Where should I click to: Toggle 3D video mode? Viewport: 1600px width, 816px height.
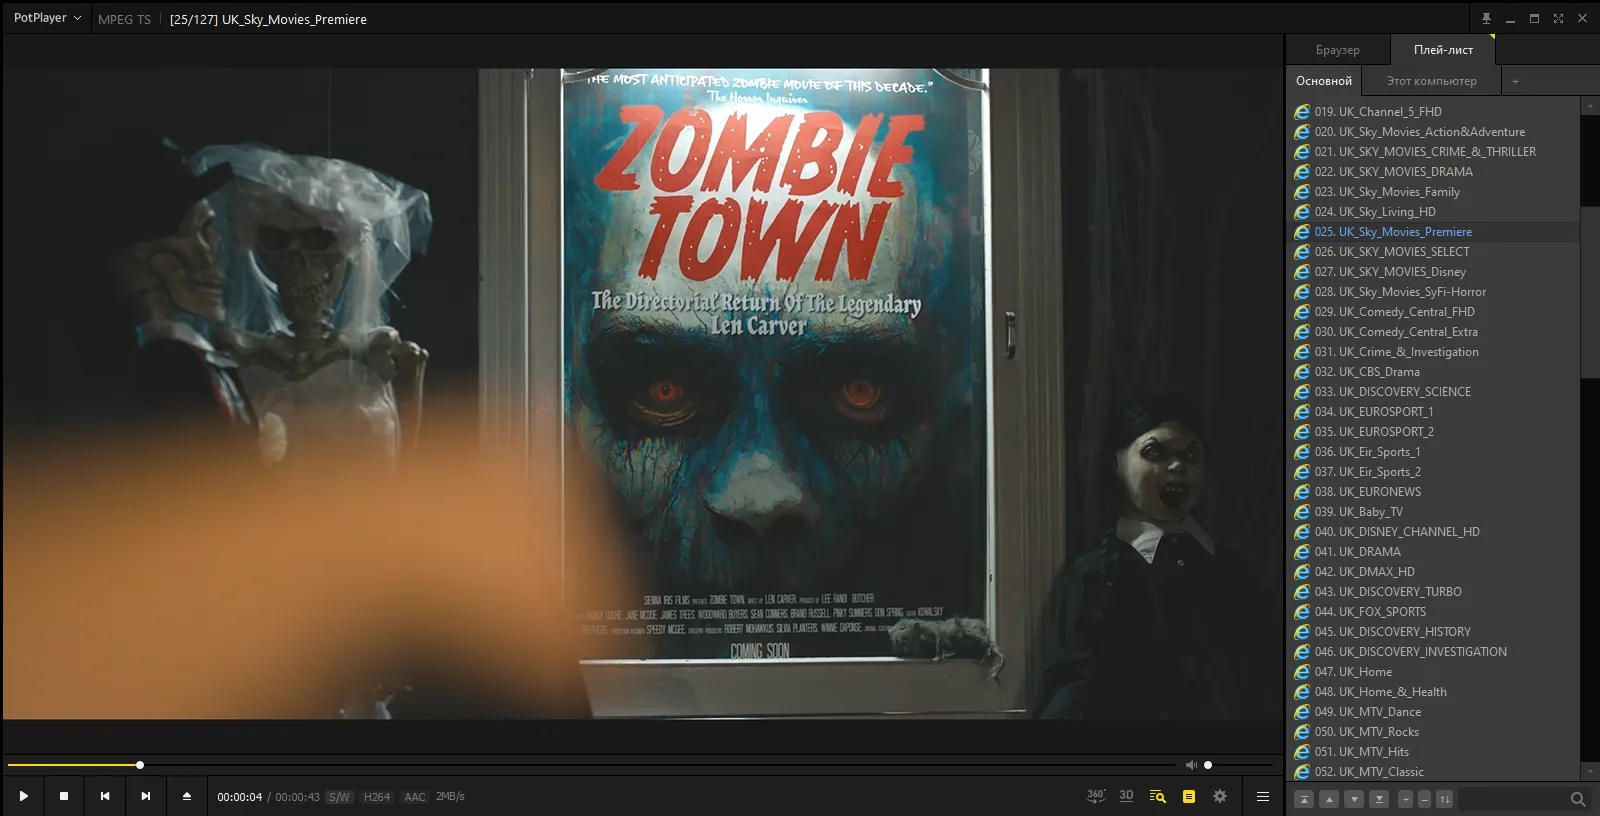[1127, 796]
